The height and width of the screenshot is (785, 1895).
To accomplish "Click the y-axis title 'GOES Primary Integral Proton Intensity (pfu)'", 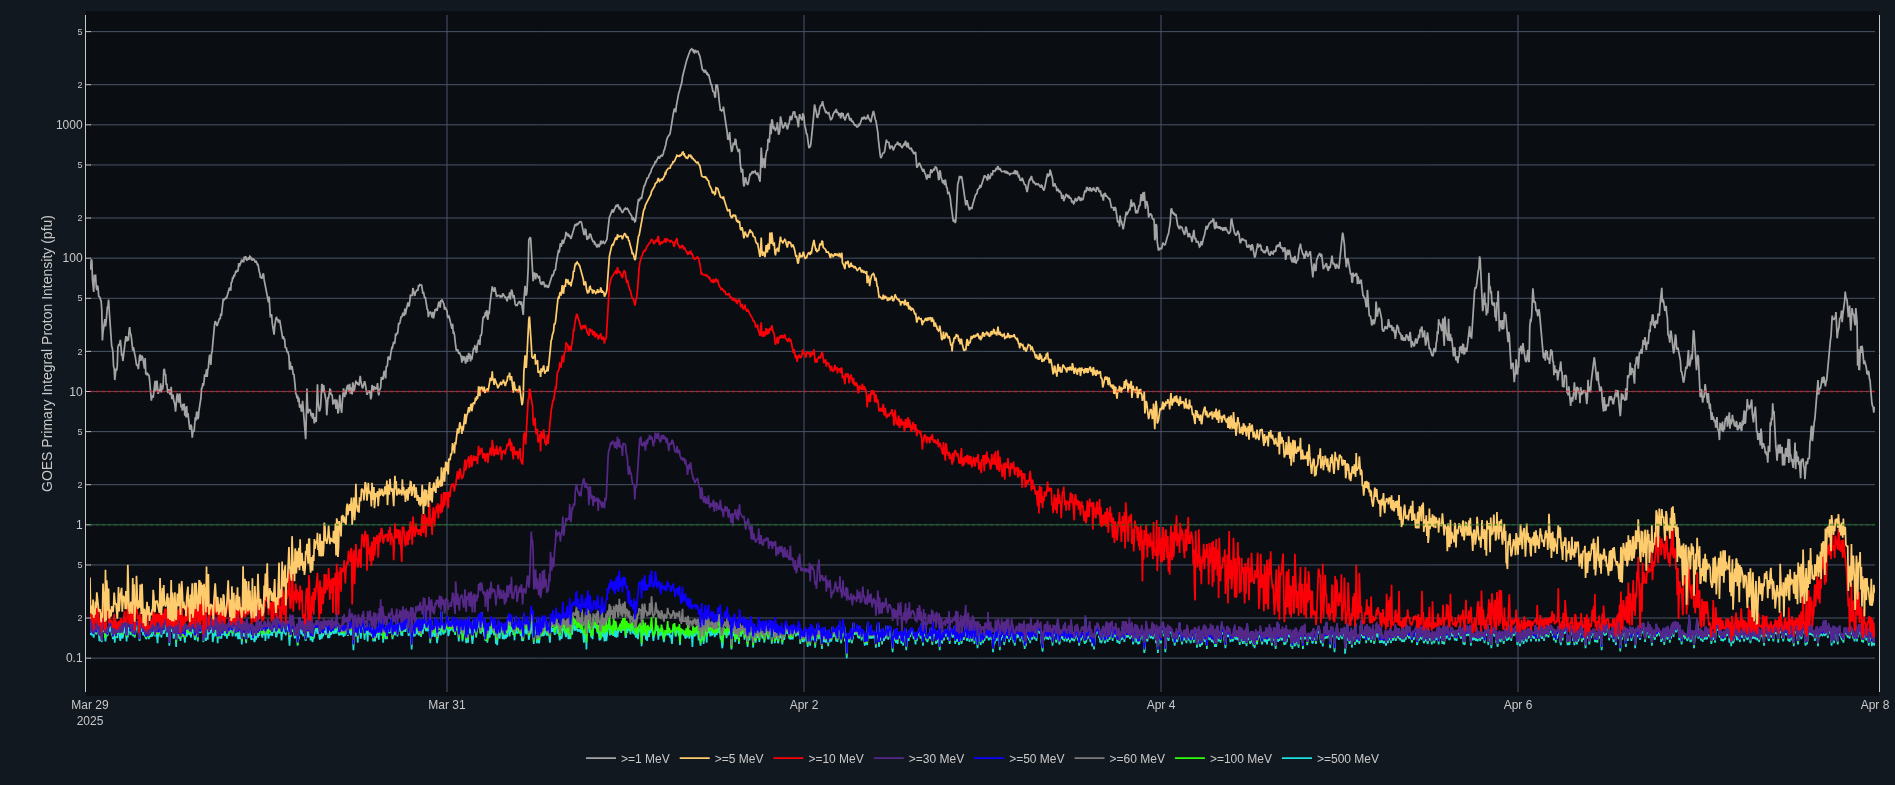I will [47, 353].
